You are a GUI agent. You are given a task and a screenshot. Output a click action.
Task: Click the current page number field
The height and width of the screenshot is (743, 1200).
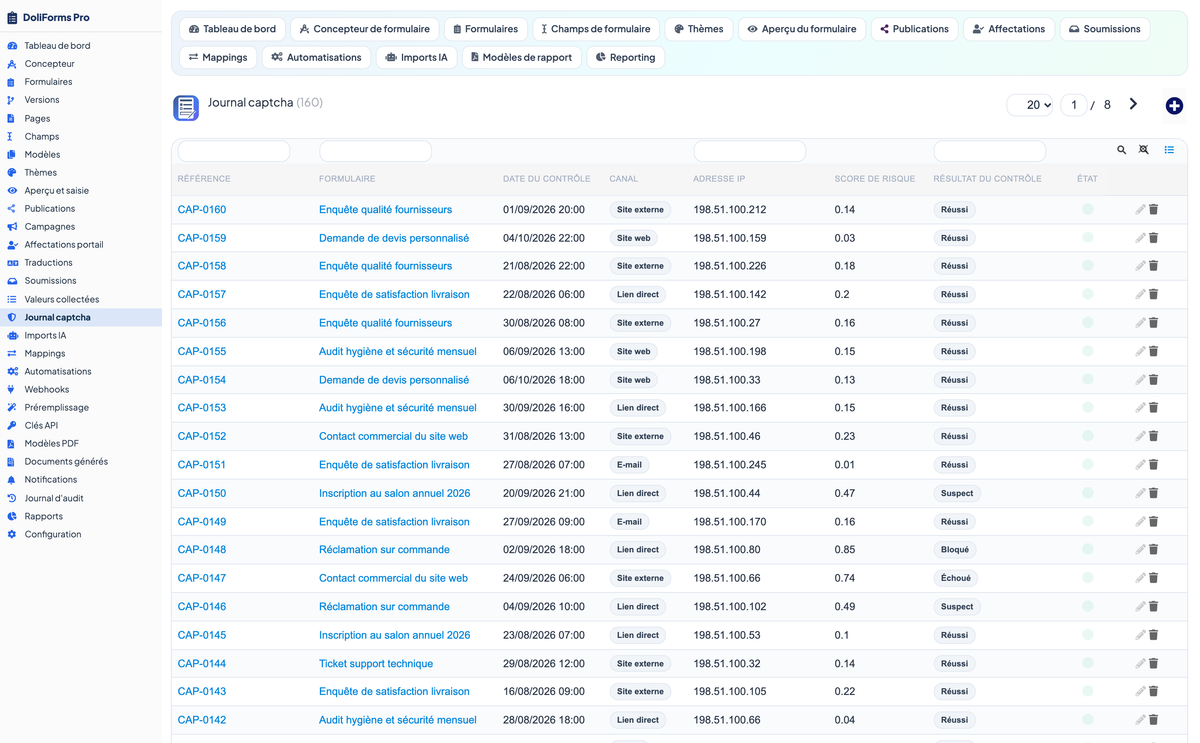(x=1073, y=105)
